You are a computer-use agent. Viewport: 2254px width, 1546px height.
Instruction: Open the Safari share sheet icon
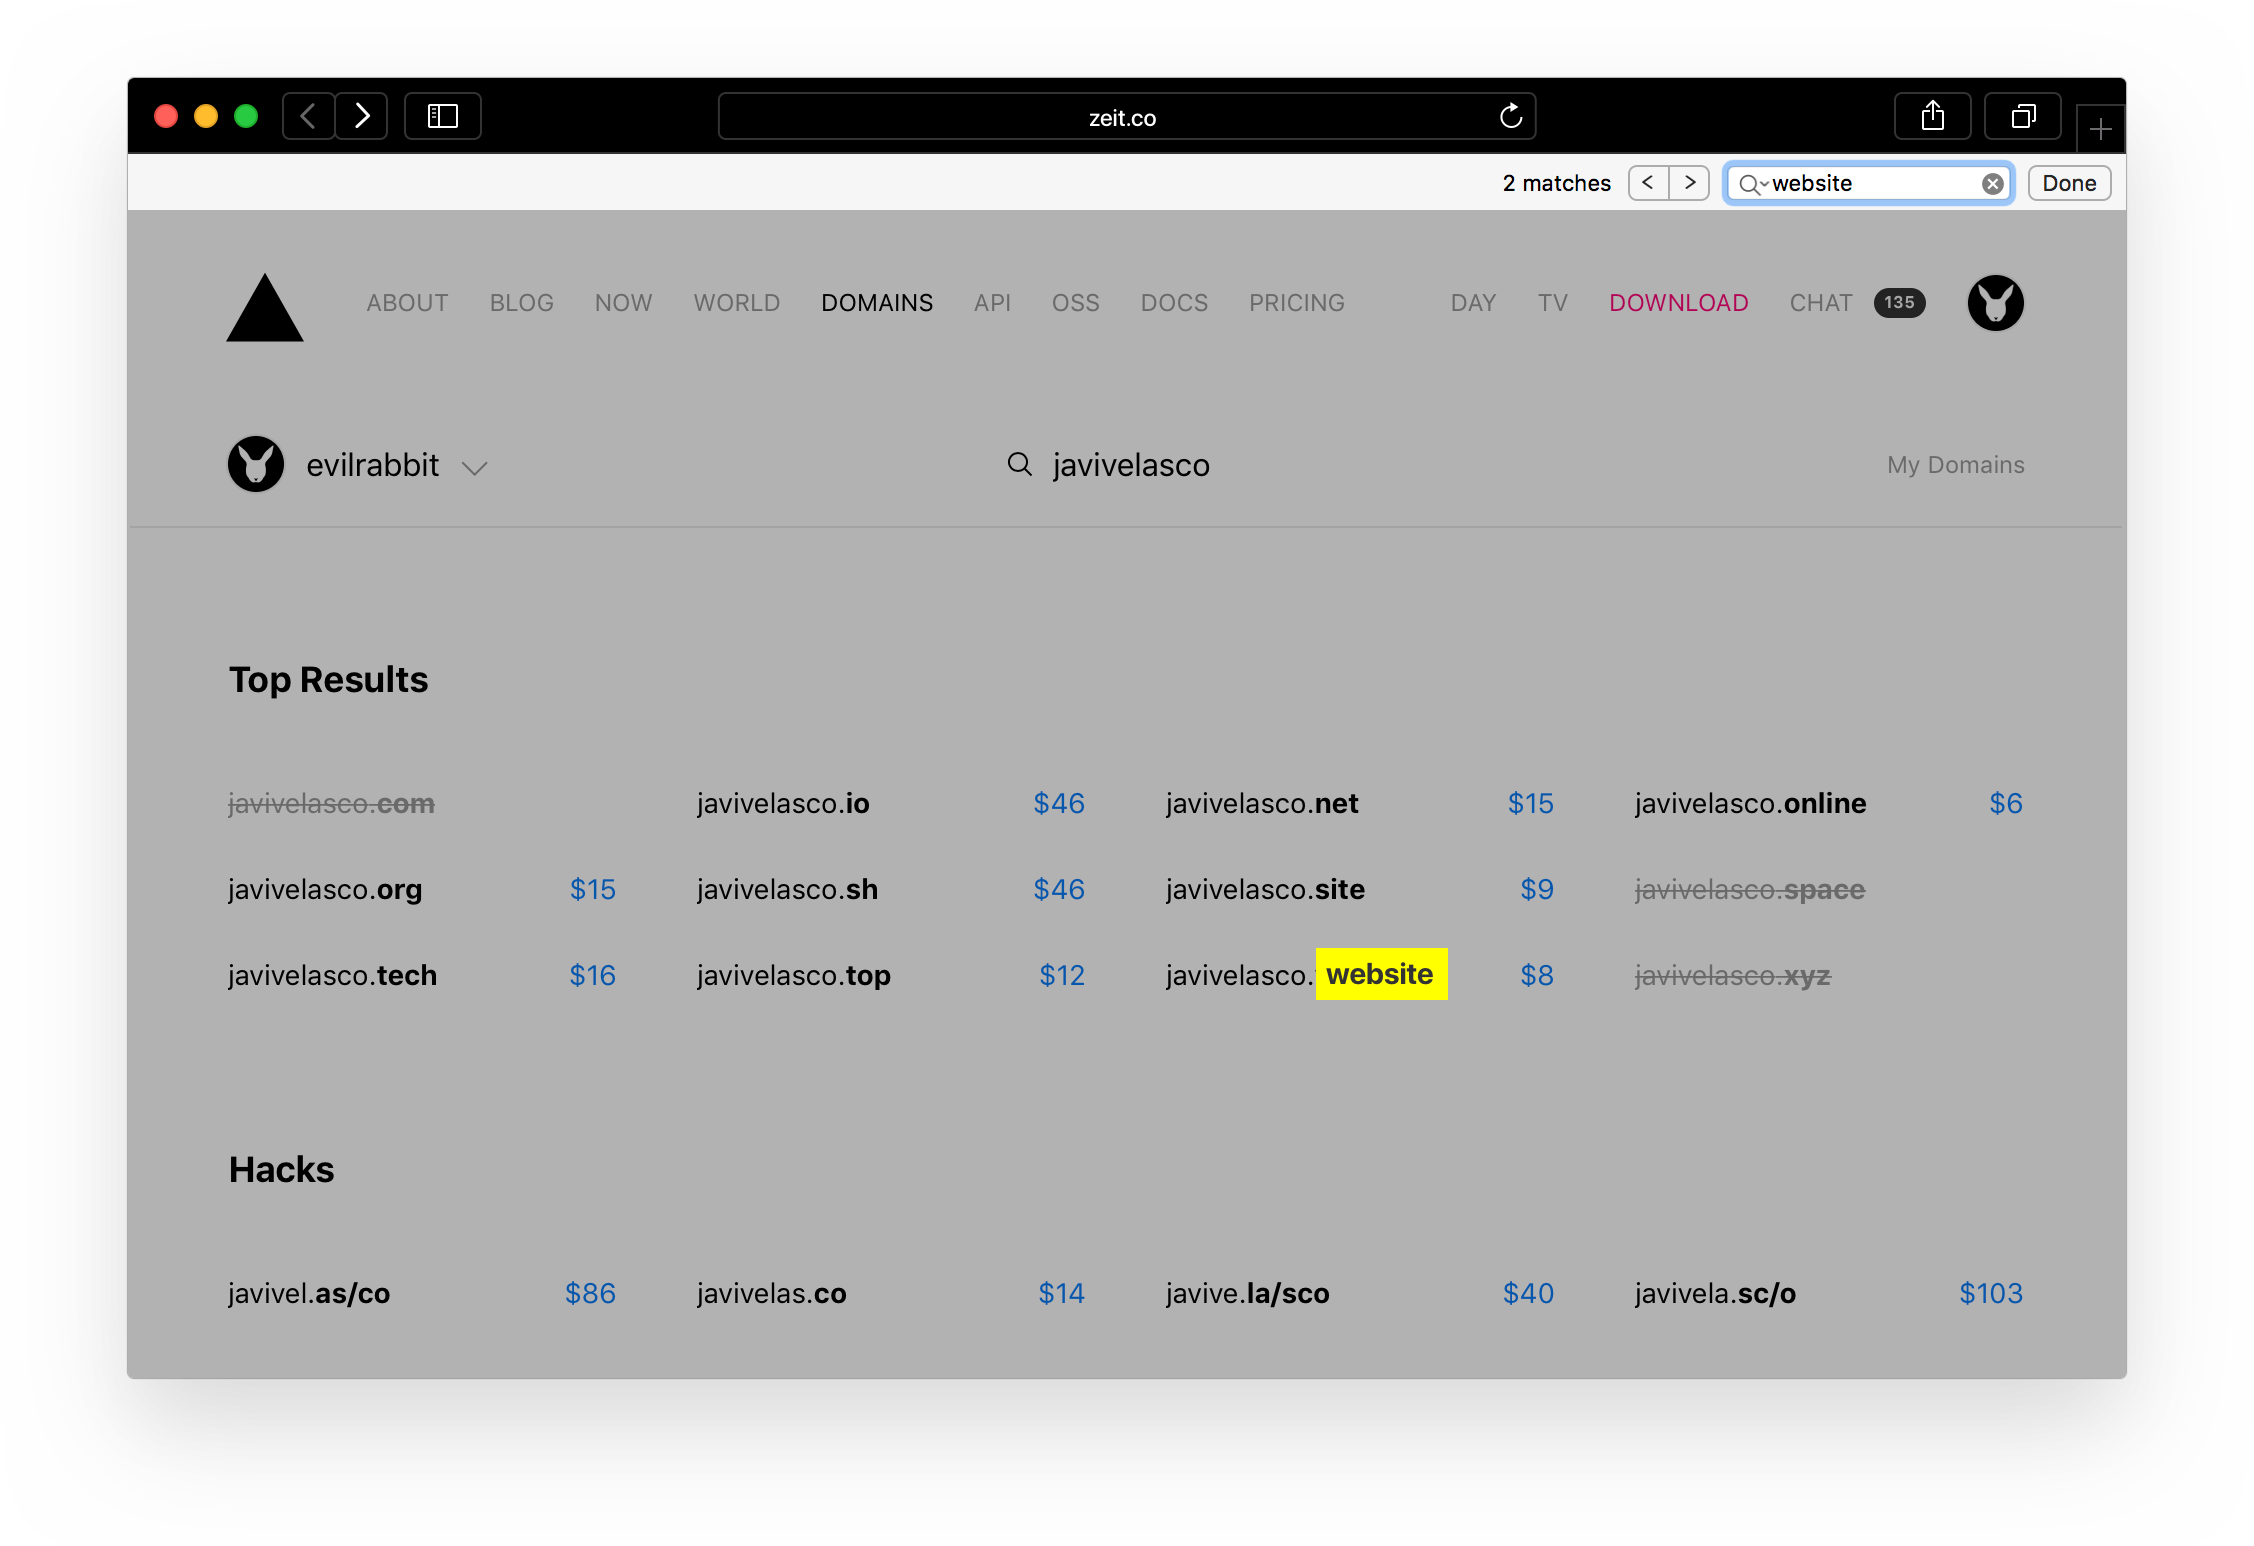[1932, 116]
